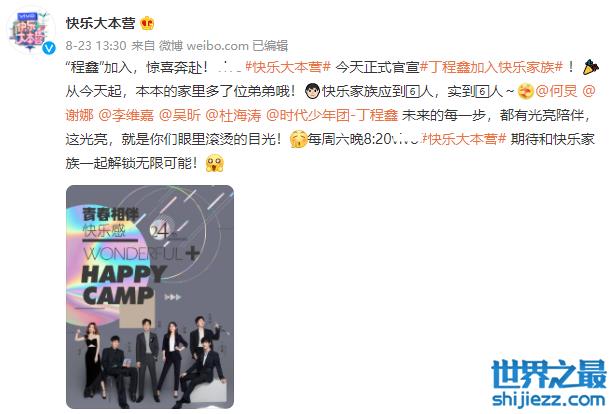
Task: Click the crying emoji before 每周六晚
Action: tap(298, 139)
